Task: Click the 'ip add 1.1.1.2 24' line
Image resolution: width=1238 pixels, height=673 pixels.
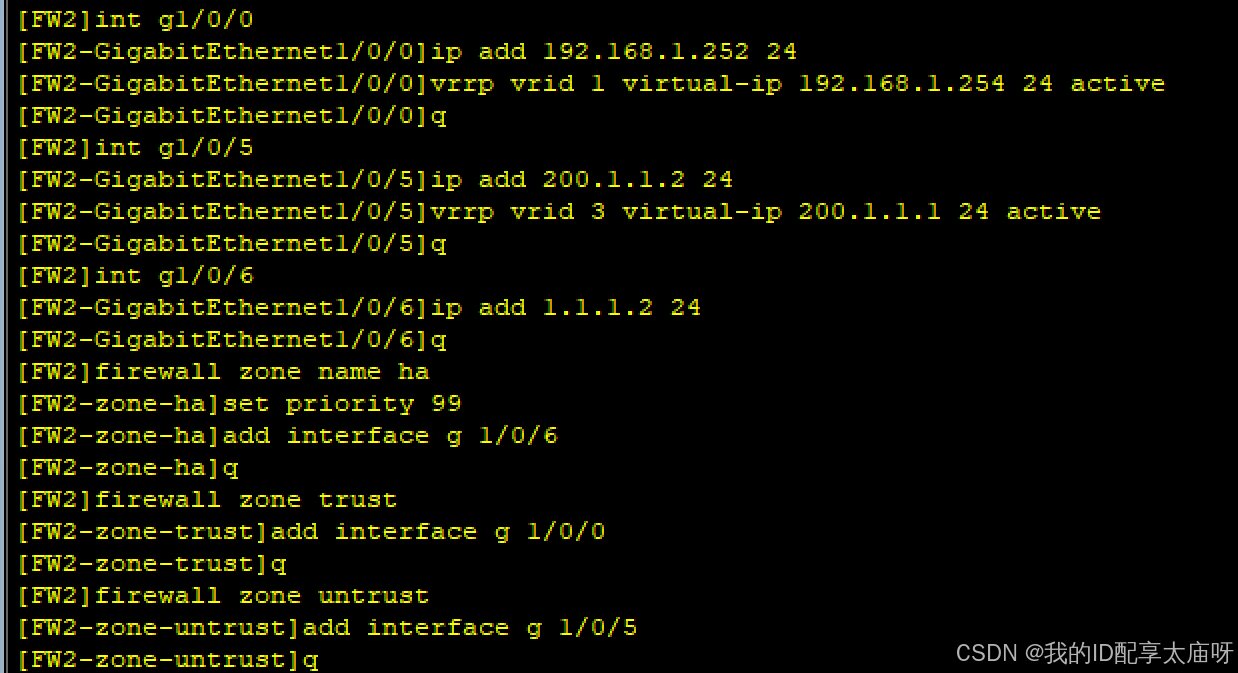Action: pyautogui.click(x=359, y=308)
